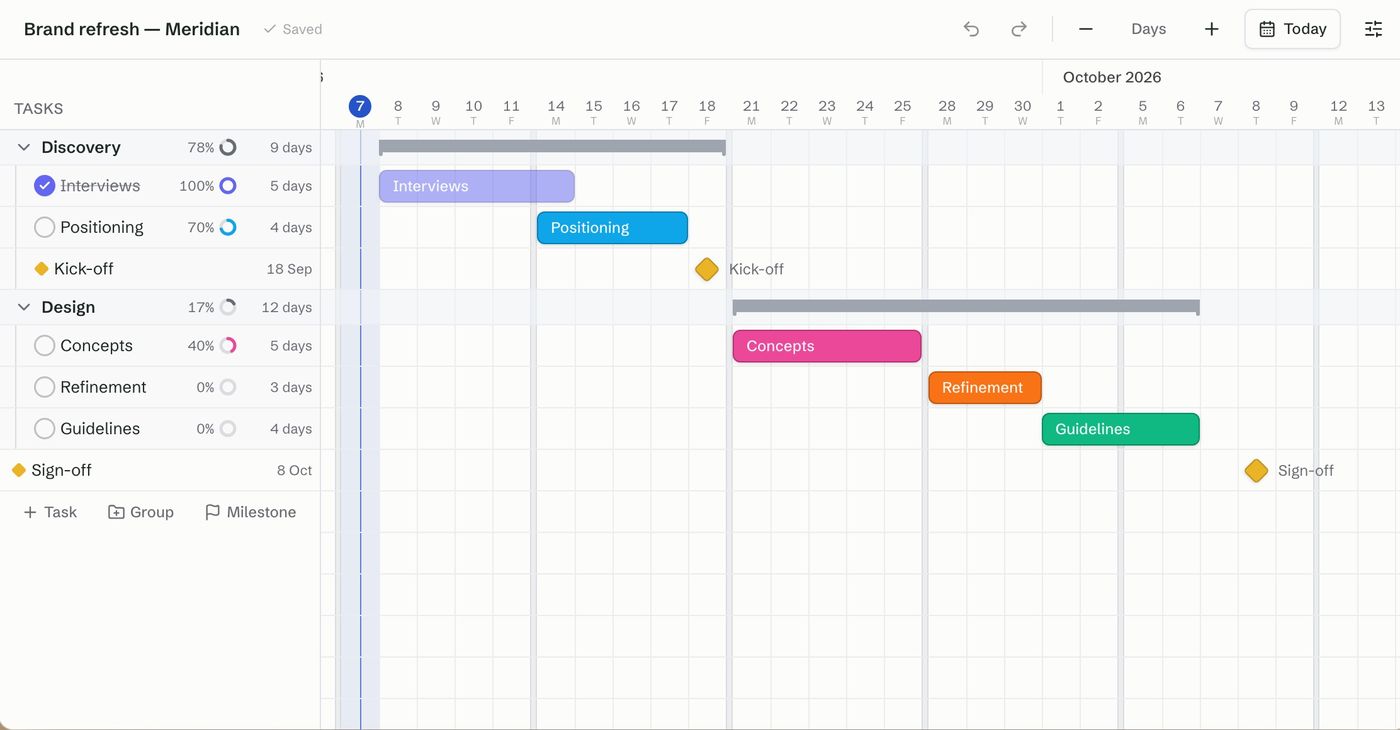Click the project title Brand refresh — Meridian
The image size is (1400, 730).
click(x=132, y=29)
